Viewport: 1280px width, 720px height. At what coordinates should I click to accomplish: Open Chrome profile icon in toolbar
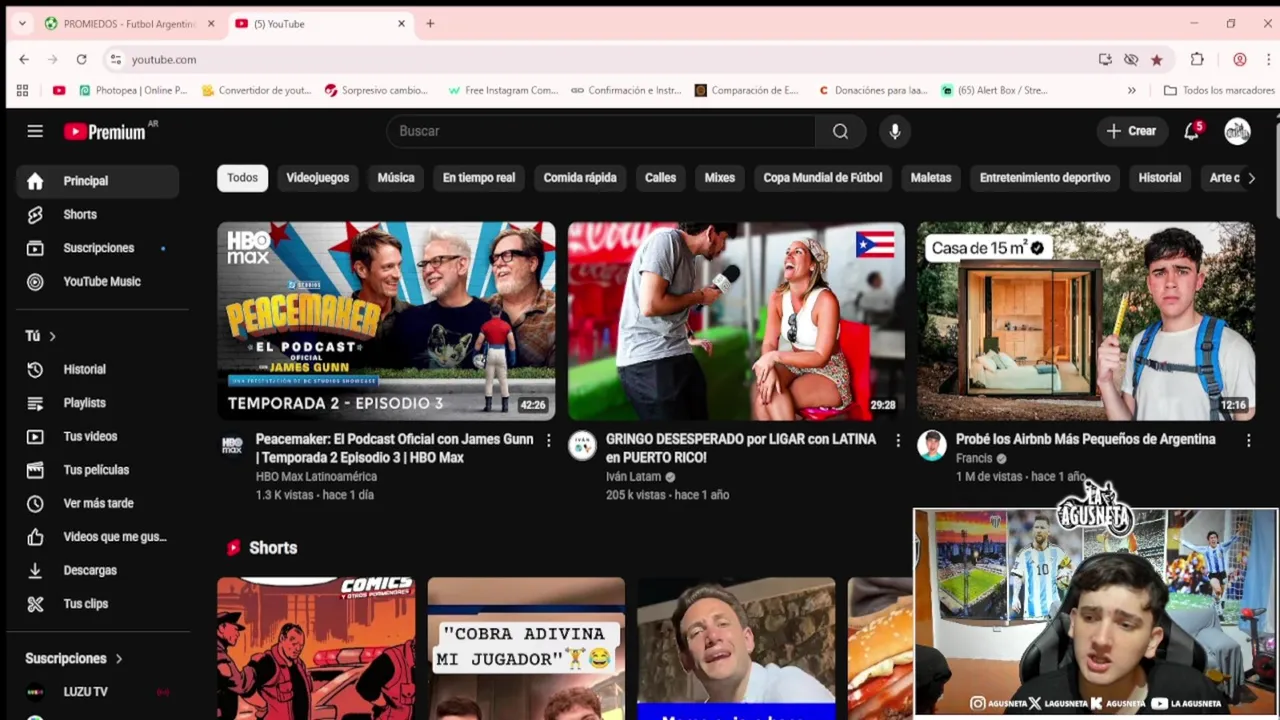[x=1240, y=59]
